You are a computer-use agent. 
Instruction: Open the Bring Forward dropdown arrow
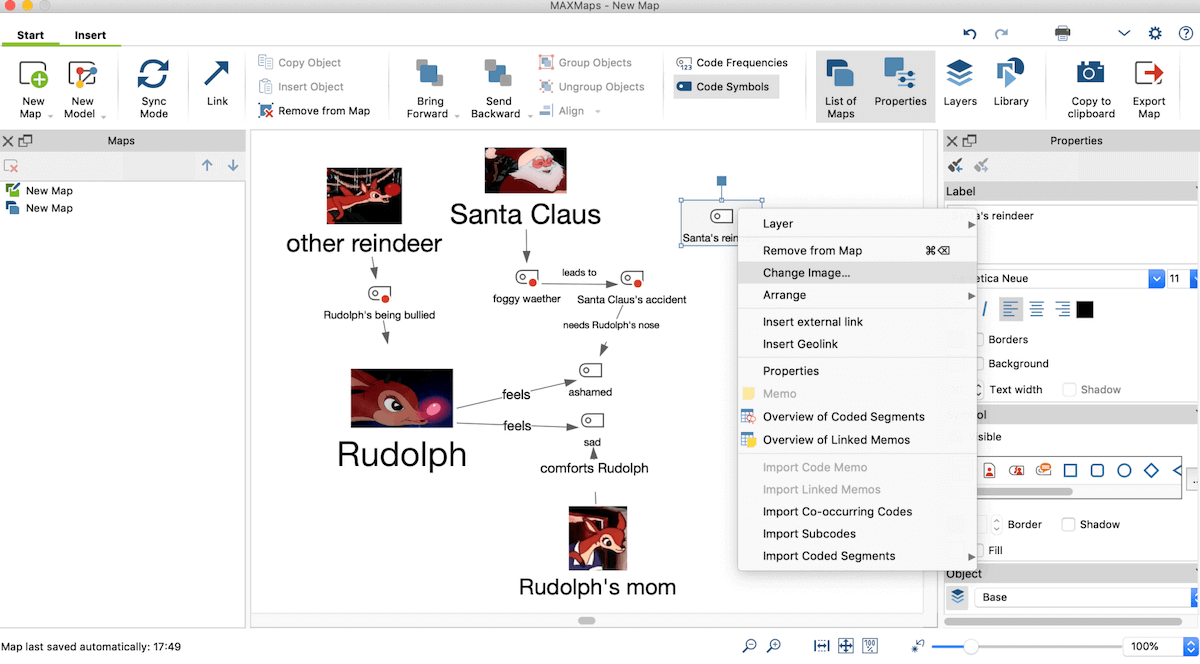[457, 115]
